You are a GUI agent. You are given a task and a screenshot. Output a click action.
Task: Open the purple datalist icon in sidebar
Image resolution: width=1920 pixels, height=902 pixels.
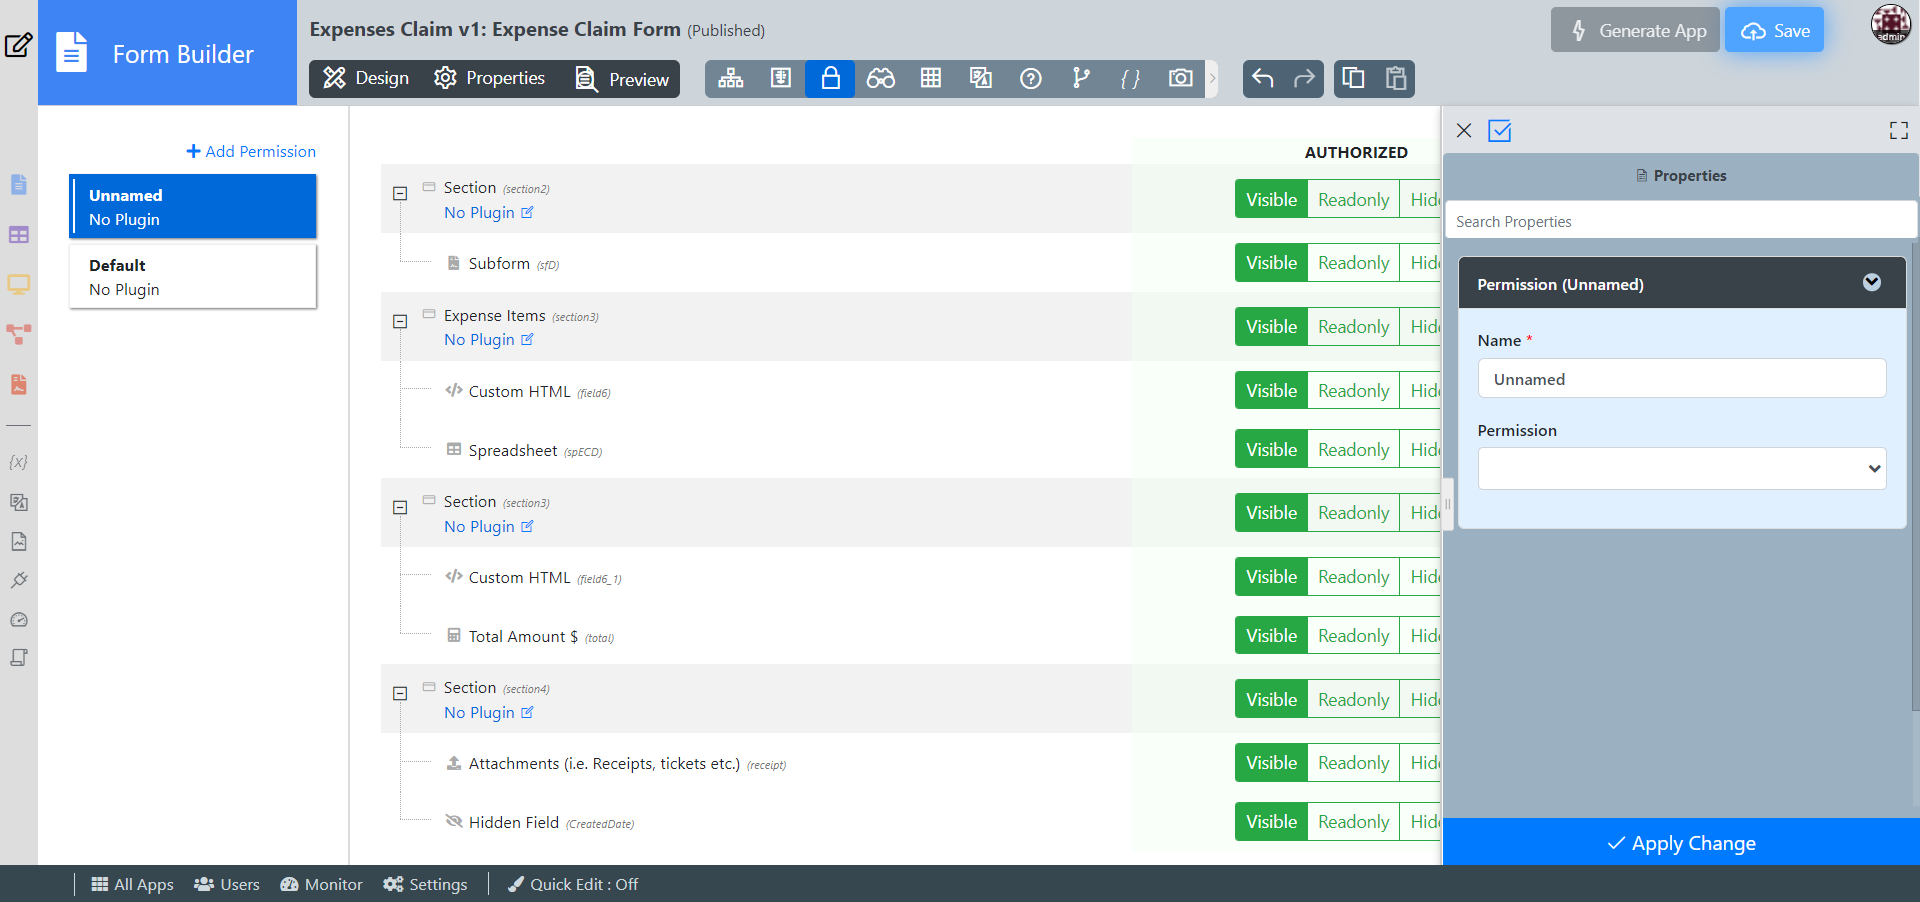19,235
